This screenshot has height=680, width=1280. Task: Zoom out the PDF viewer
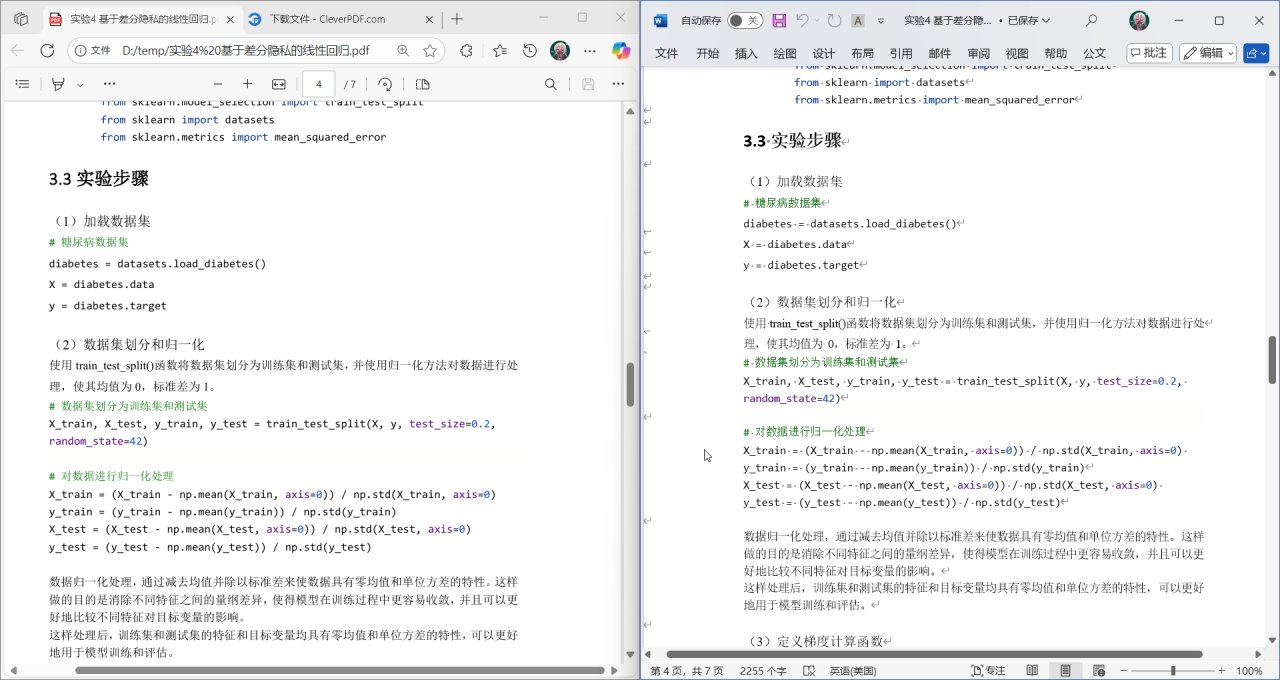coord(217,85)
